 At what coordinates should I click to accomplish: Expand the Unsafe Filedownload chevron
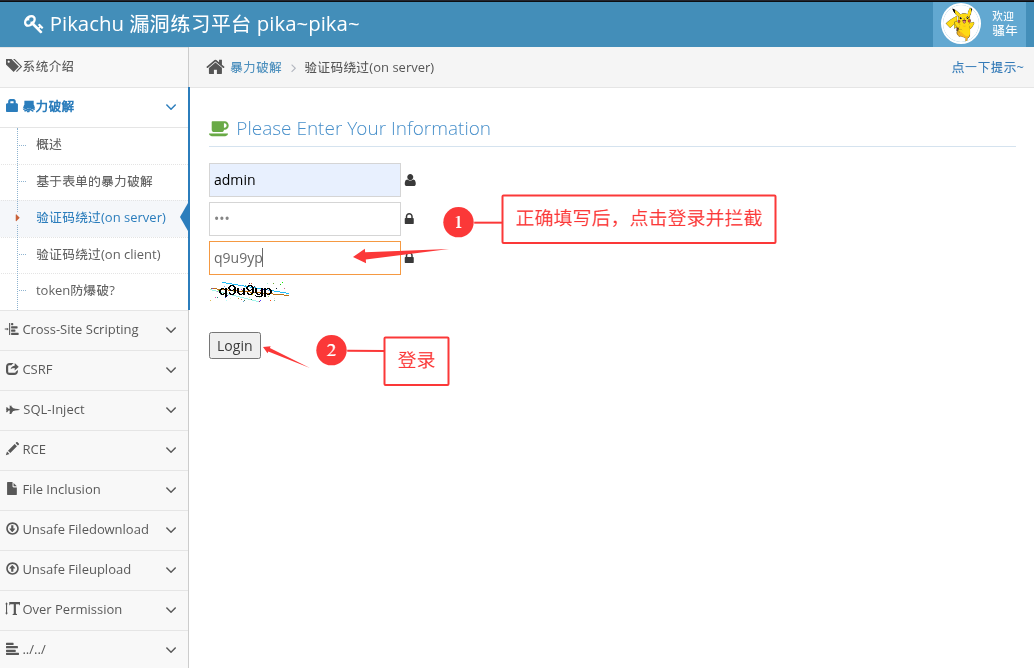[171, 530]
